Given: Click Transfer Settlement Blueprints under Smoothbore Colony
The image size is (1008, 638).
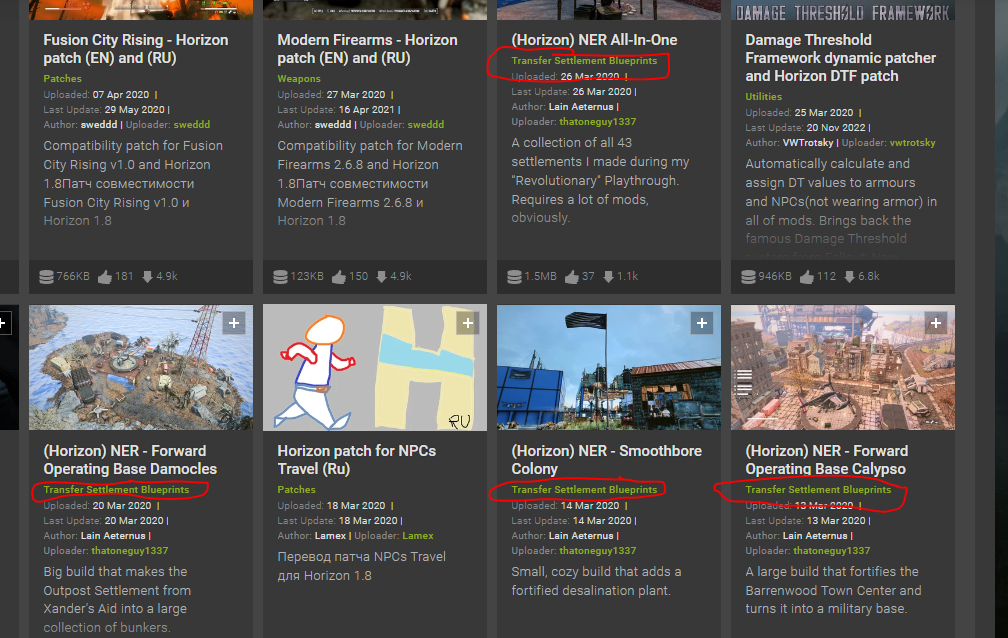Looking at the screenshot, I should point(584,490).
